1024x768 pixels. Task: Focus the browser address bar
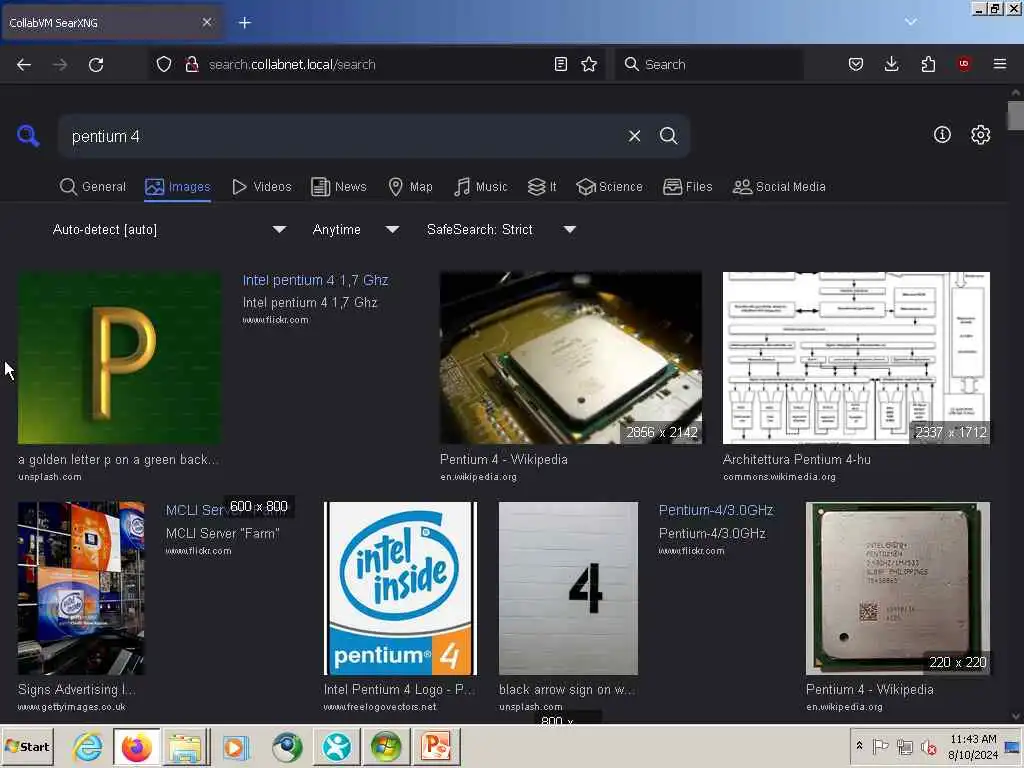coord(377,64)
